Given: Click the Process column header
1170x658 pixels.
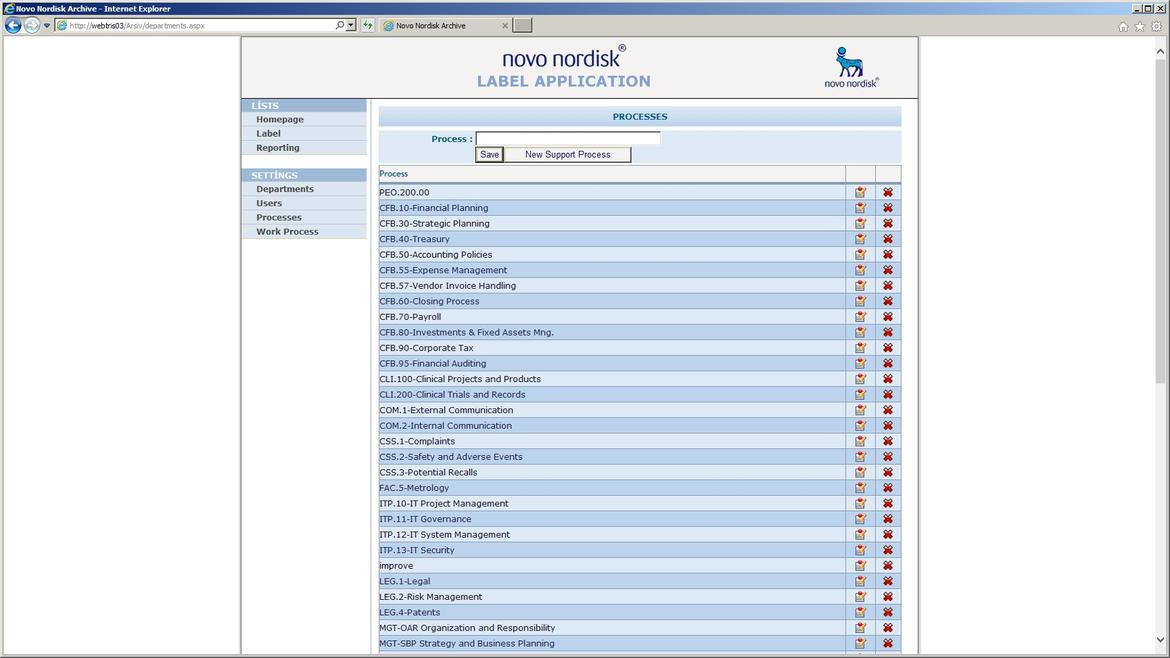Looking at the screenshot, I should pyautogui.click(x=393, y=174).
